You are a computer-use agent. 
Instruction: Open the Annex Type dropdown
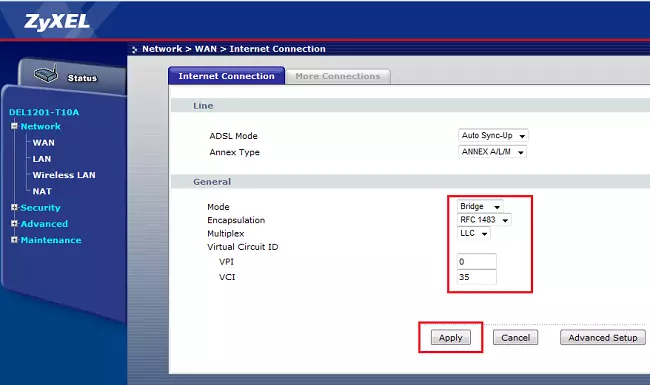(492, 152)
